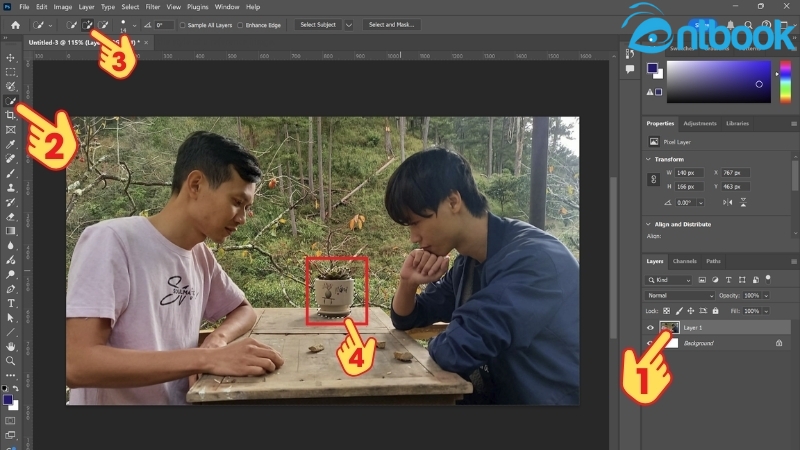Select the Background layer row
The height and width of the screenshot is (450, 800).
click(716, 343)
